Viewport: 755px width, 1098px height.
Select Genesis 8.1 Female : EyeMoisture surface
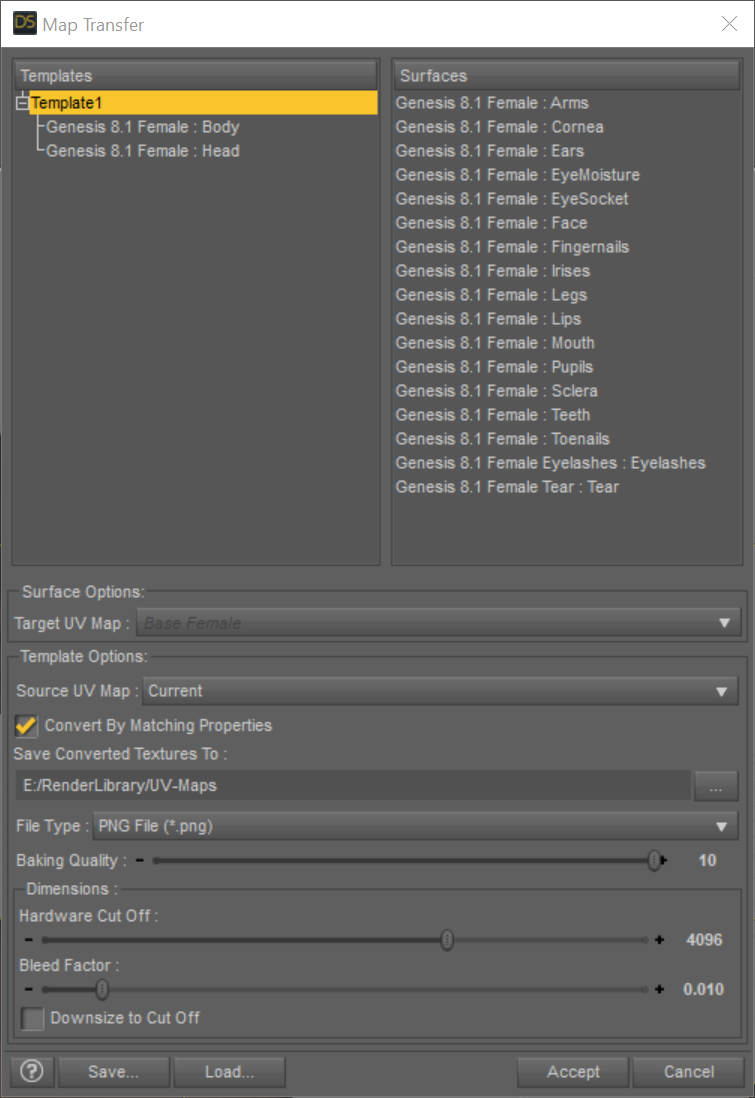(518, 175)
